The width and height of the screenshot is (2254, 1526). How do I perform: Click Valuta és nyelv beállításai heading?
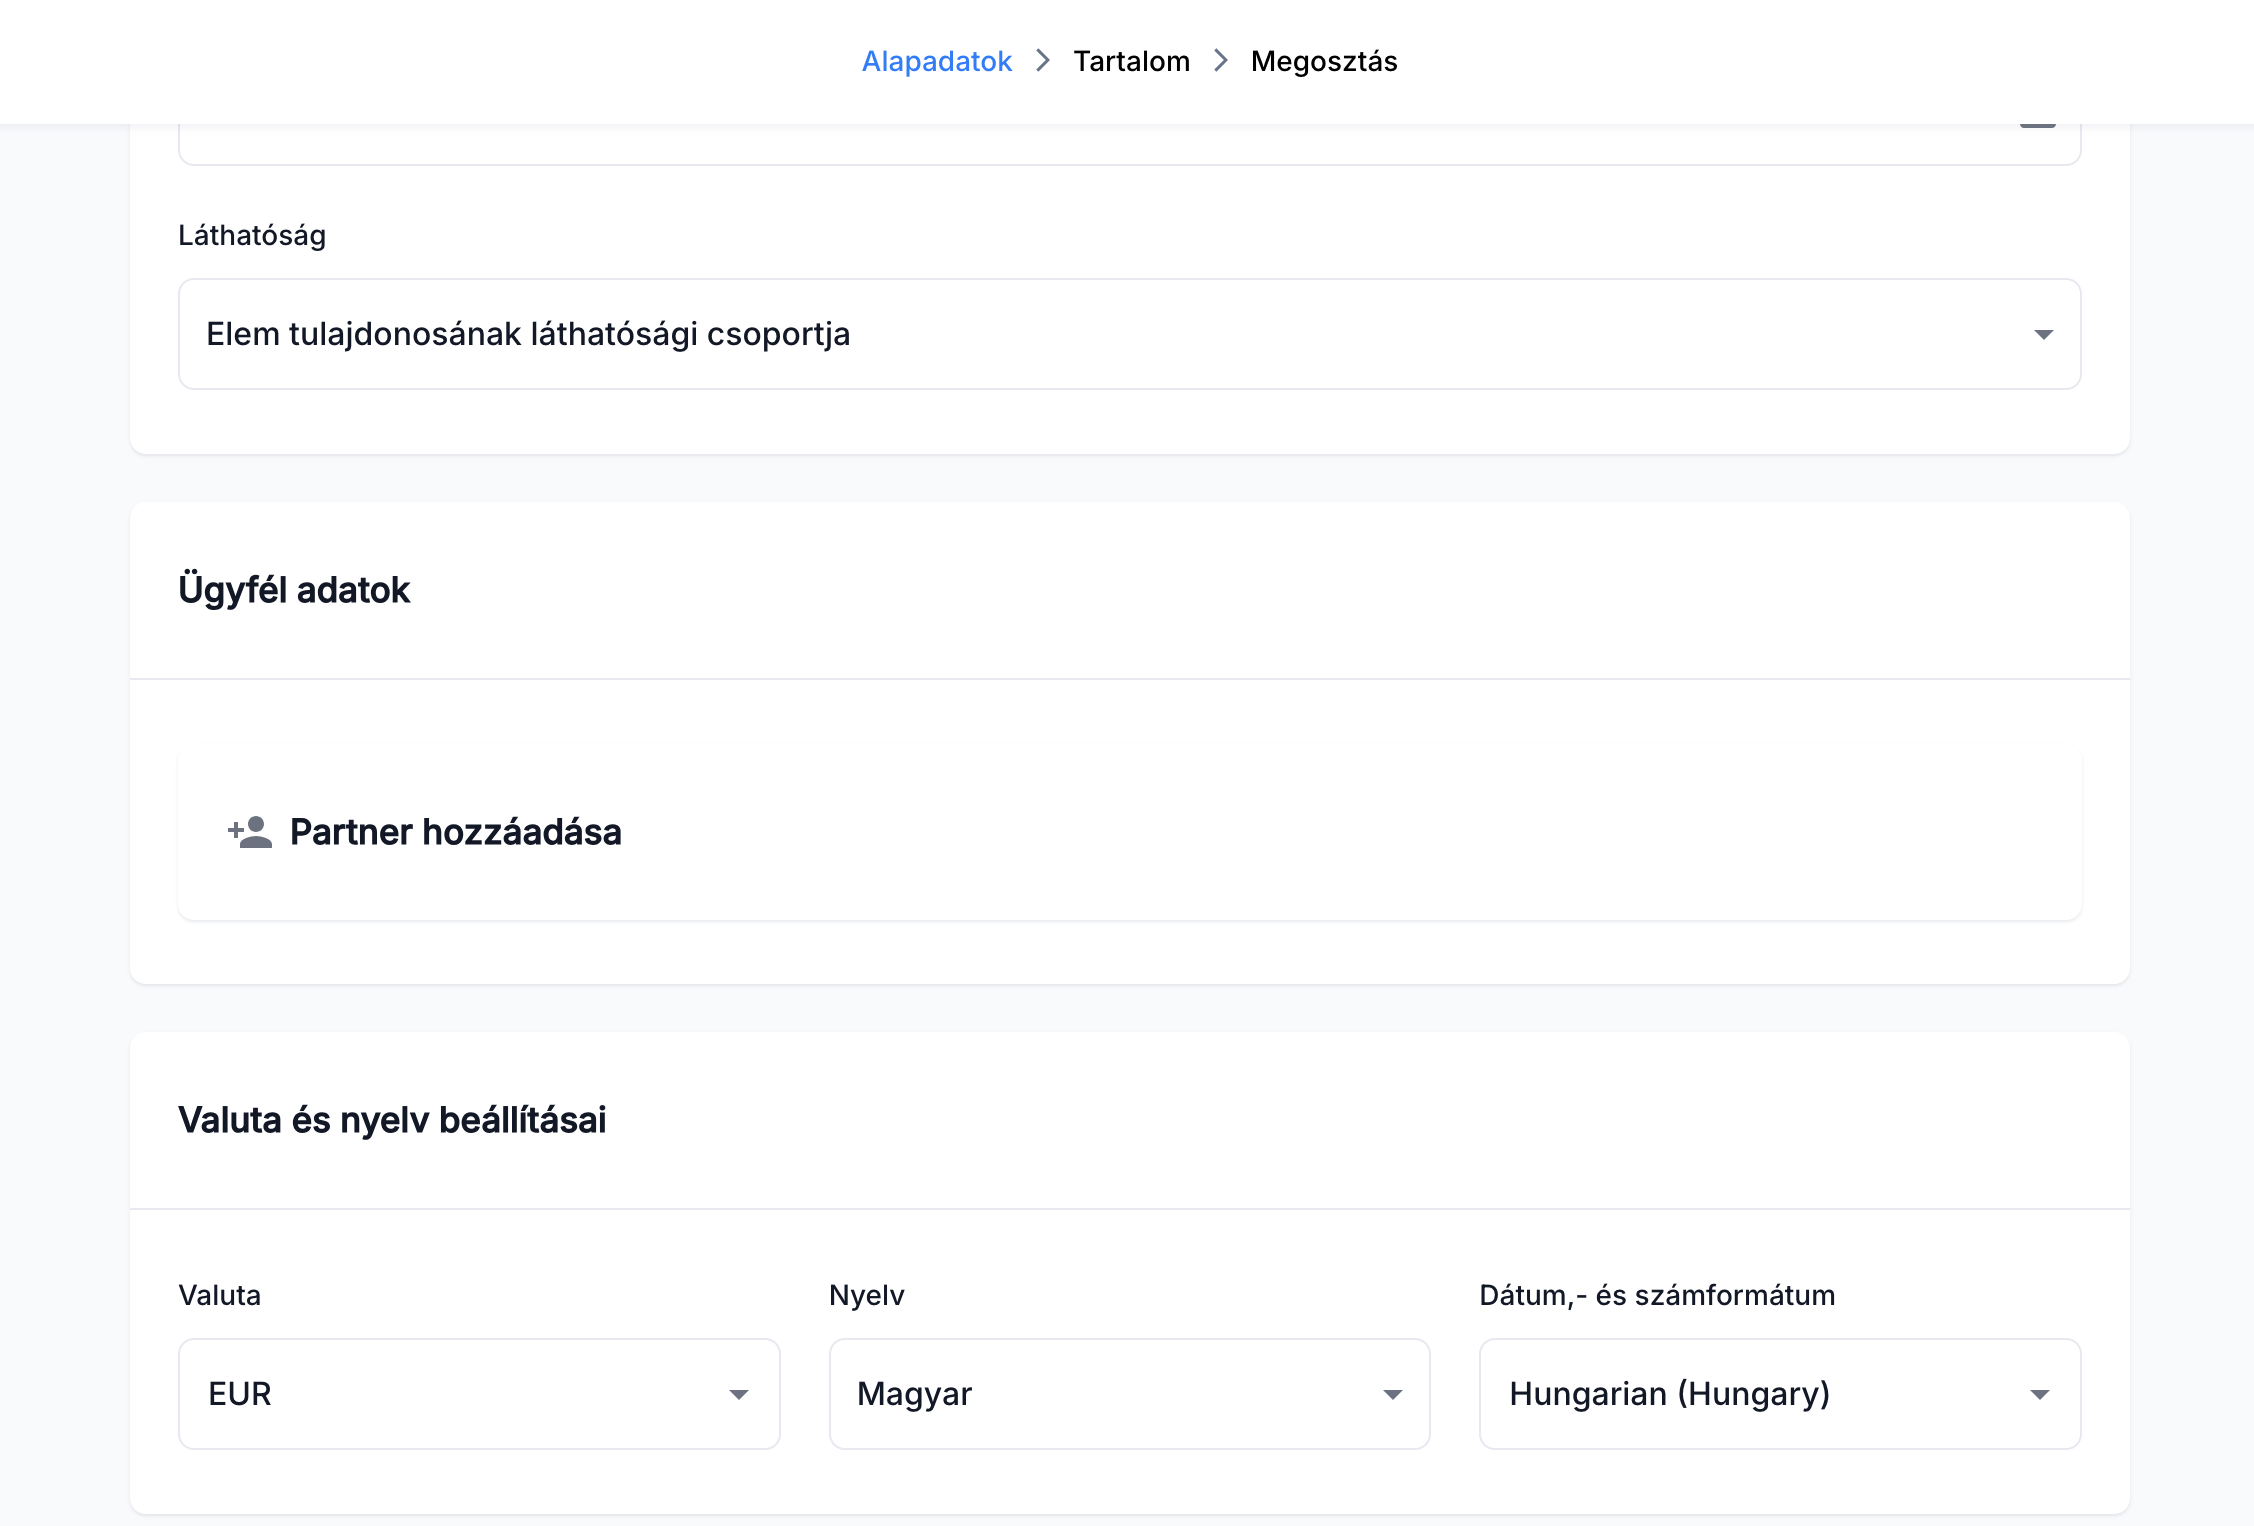[x=392, y=1120]
